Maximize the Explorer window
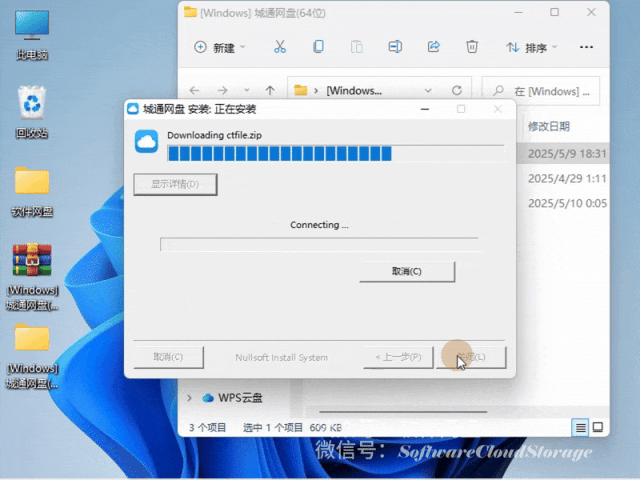This screenshot has width=640, height=480. pyautogui.click(x=554, y=12)
